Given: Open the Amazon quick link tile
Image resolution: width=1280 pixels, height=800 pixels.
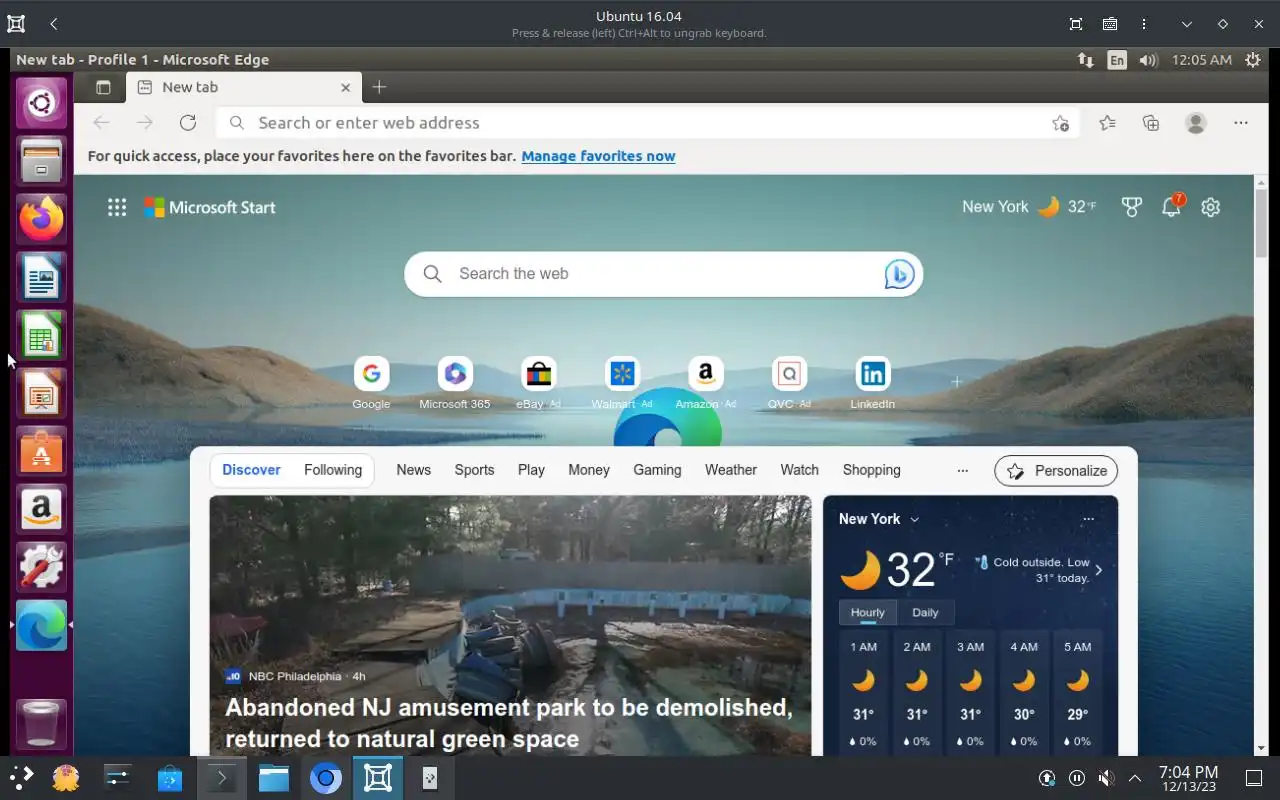Looking at the screenshot, I should pyautogui.click(x=706, y=383).
